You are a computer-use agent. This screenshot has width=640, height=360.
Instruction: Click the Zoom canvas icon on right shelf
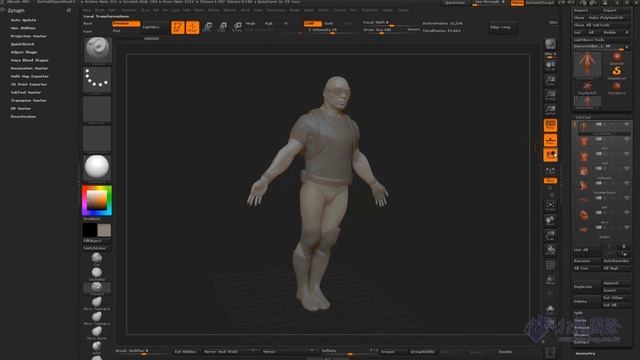pyautogui.click(x=550, y=80)
